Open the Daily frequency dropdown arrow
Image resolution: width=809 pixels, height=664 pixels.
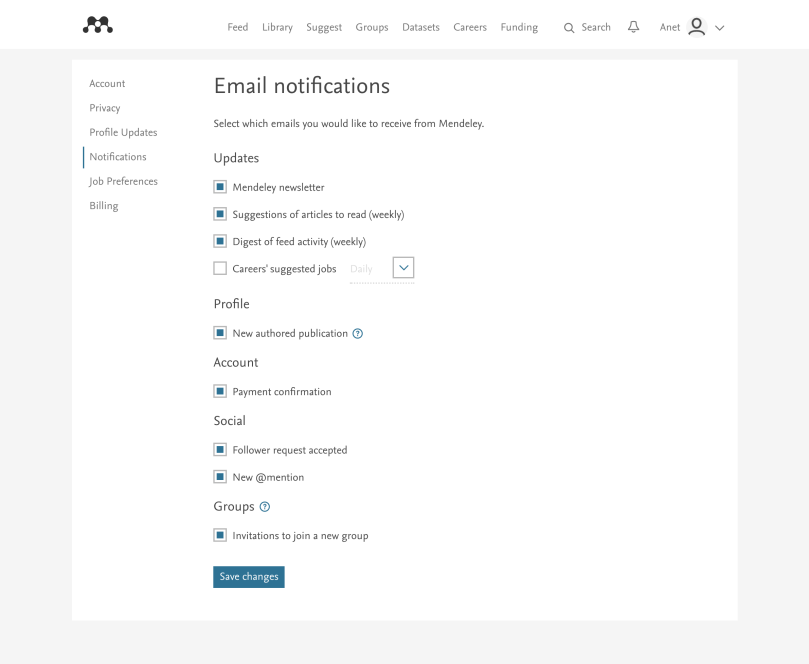(x=403, y=268)
